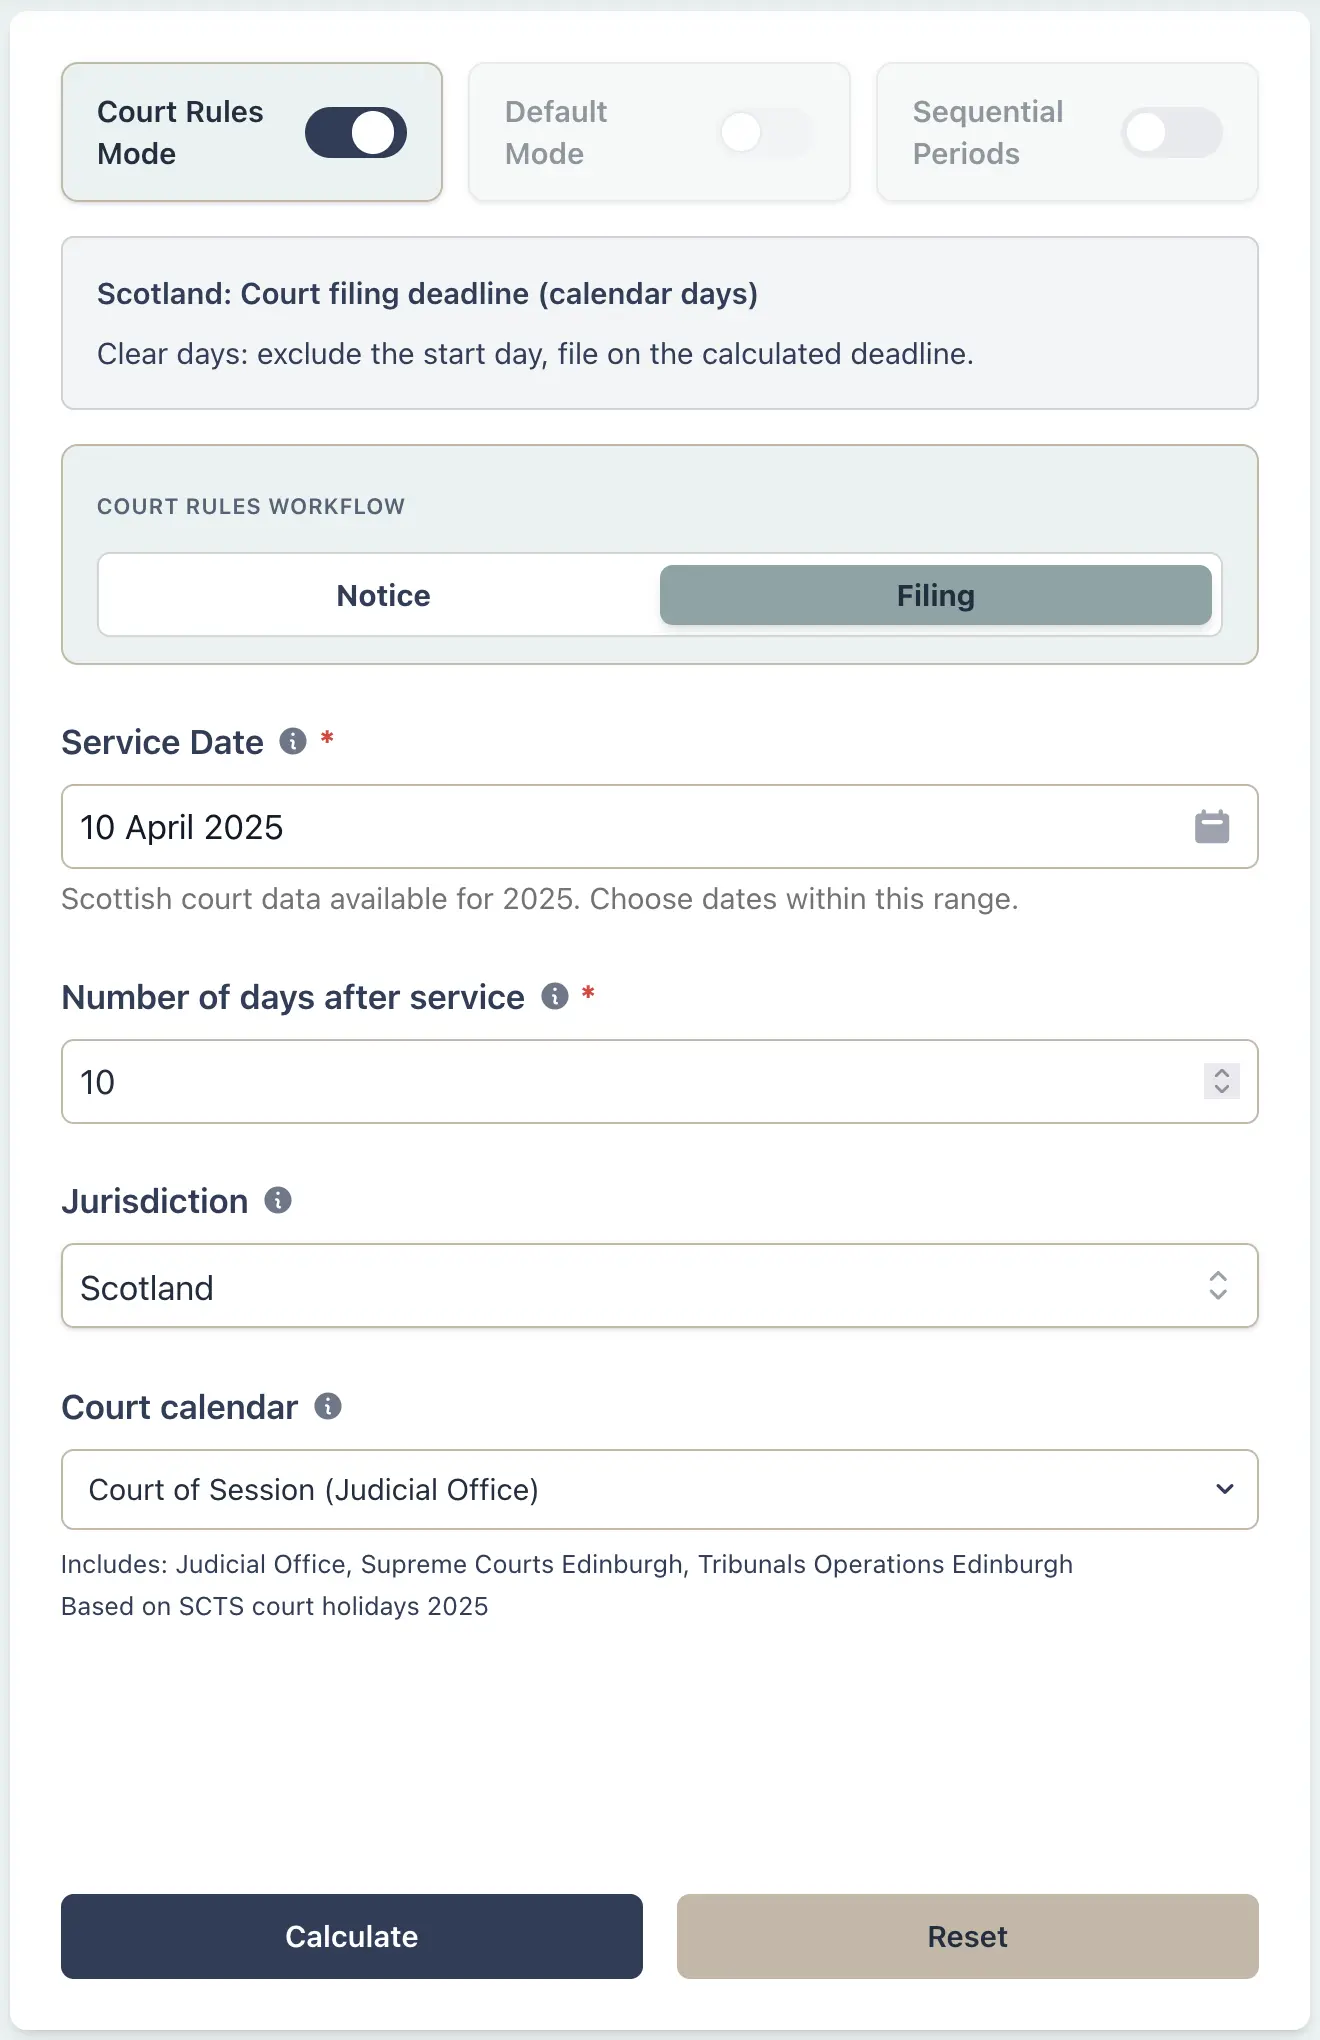The width and height of the screenshot is (1320, 2040).
Task: Open the Jurisdiction dropdown showing Scotland
Action: (x=660, y=1287)
